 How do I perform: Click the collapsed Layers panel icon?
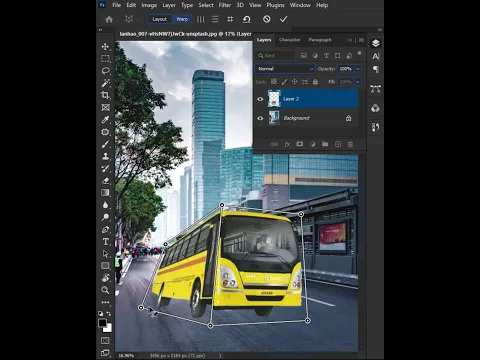[376, 43]
